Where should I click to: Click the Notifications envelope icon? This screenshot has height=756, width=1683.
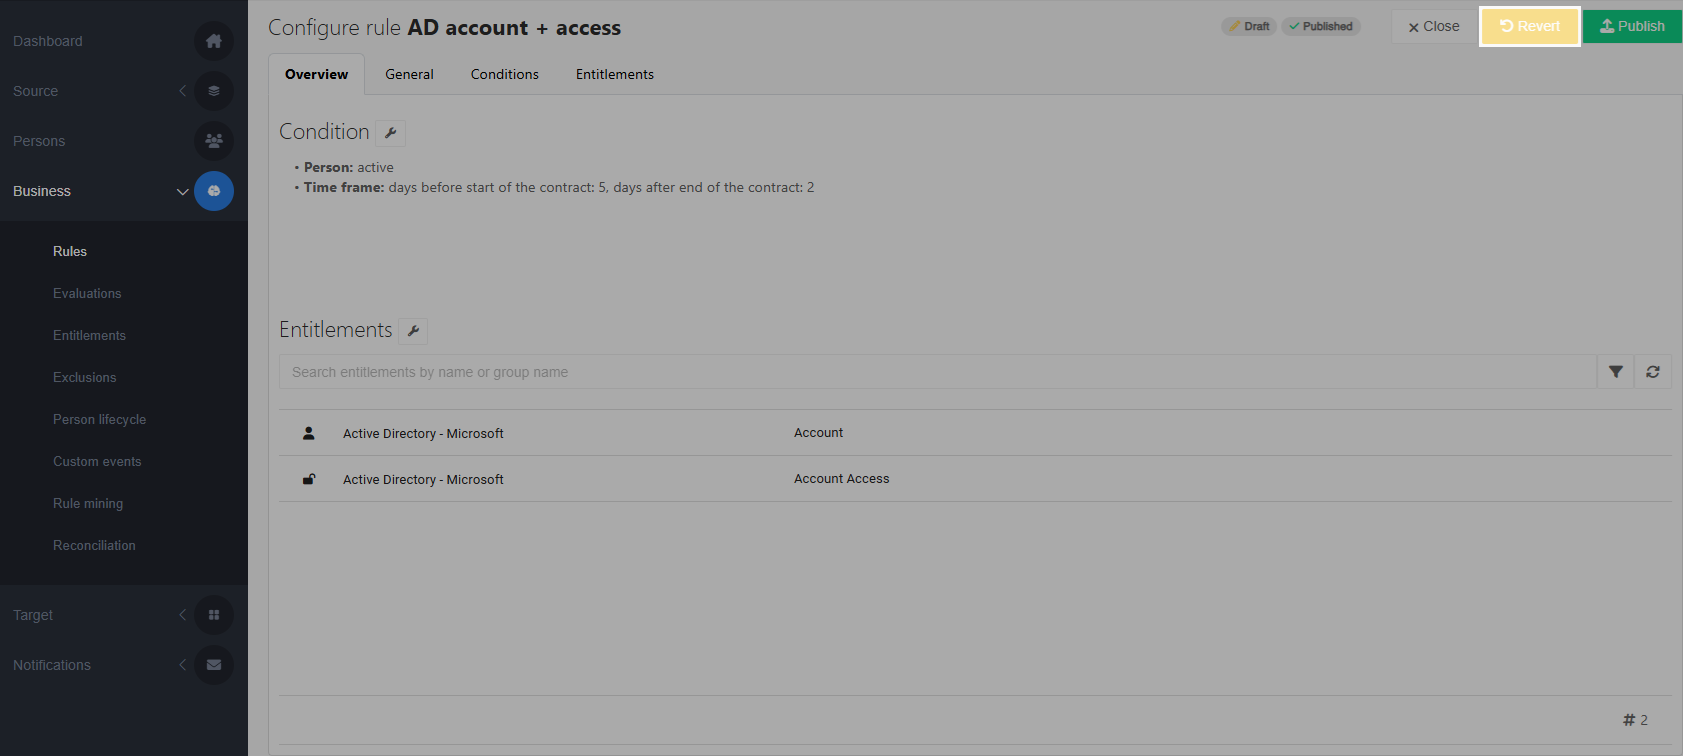pyautogui.click(x=214, y=665)
